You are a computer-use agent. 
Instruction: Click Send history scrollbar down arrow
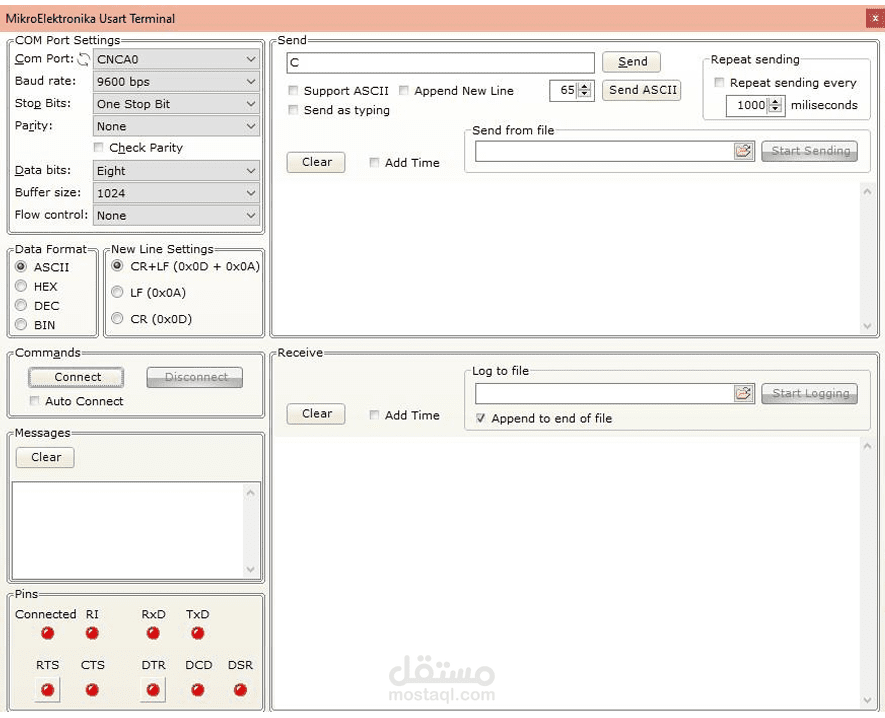867,326
